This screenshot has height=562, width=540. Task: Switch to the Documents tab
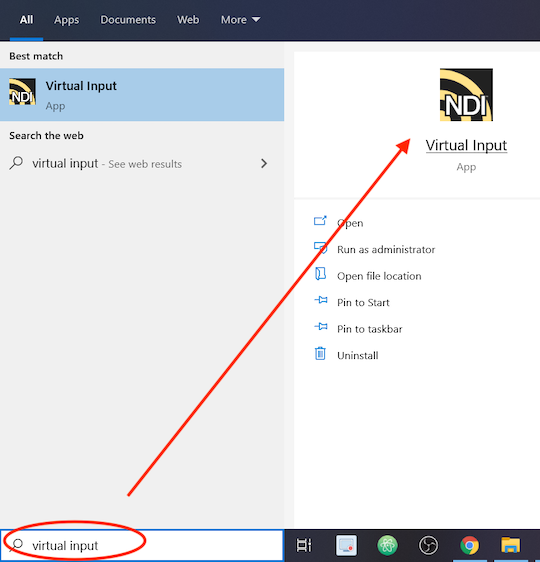click(x=128, y=20)
